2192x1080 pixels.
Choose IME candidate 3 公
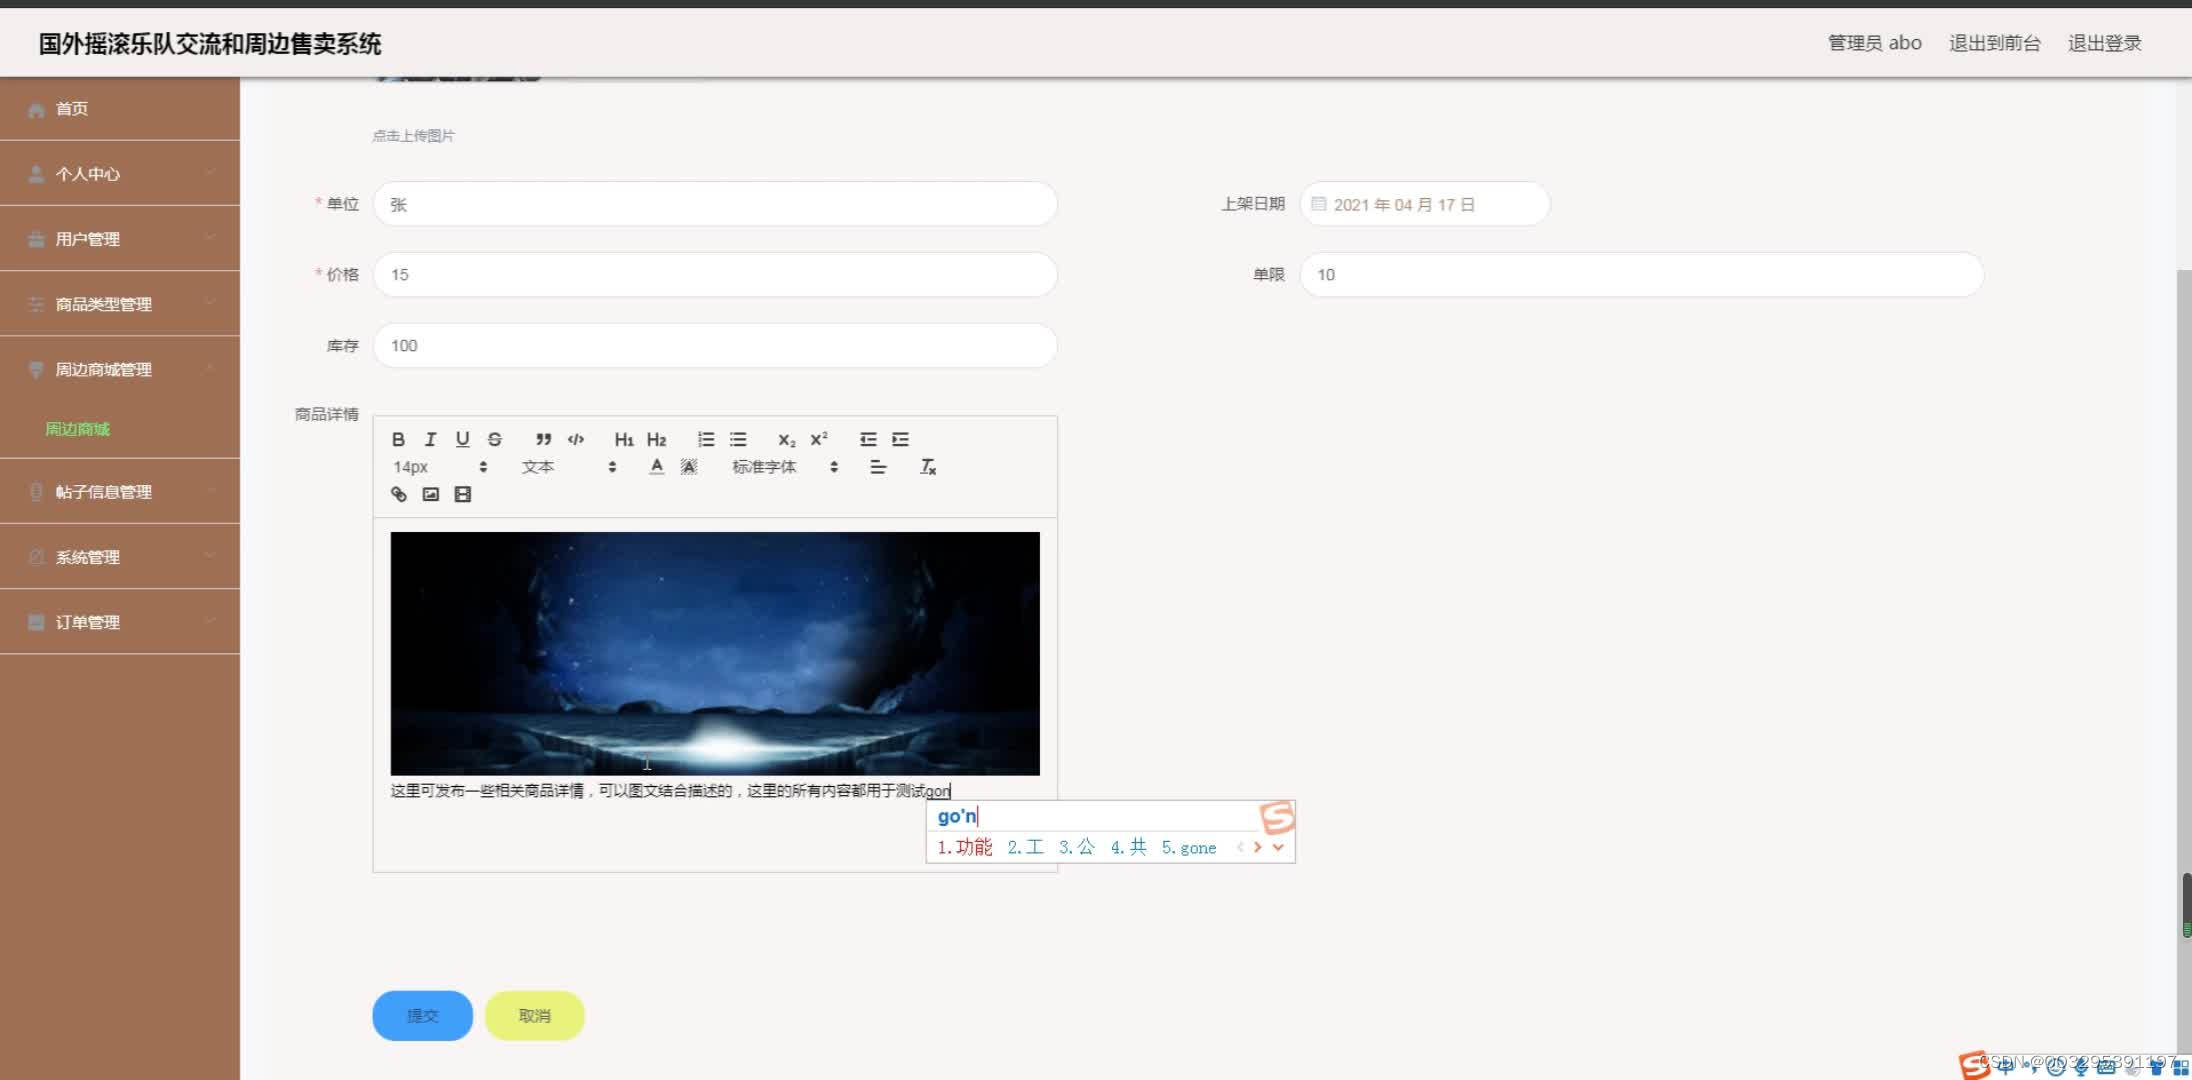(x=1076, y=847)
